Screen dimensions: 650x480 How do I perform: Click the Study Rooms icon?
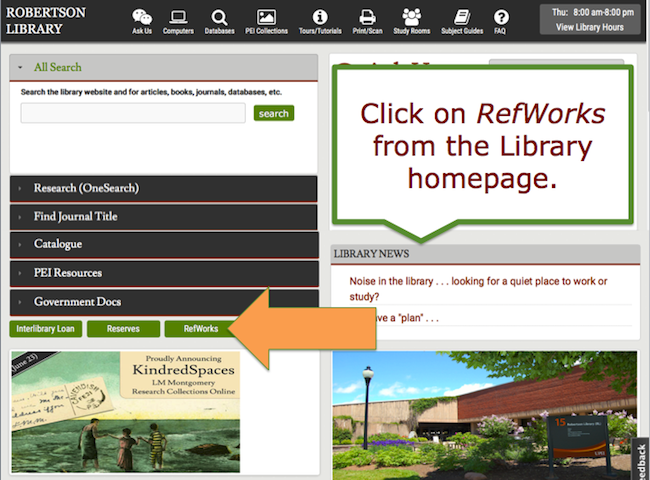coord(411,18)
